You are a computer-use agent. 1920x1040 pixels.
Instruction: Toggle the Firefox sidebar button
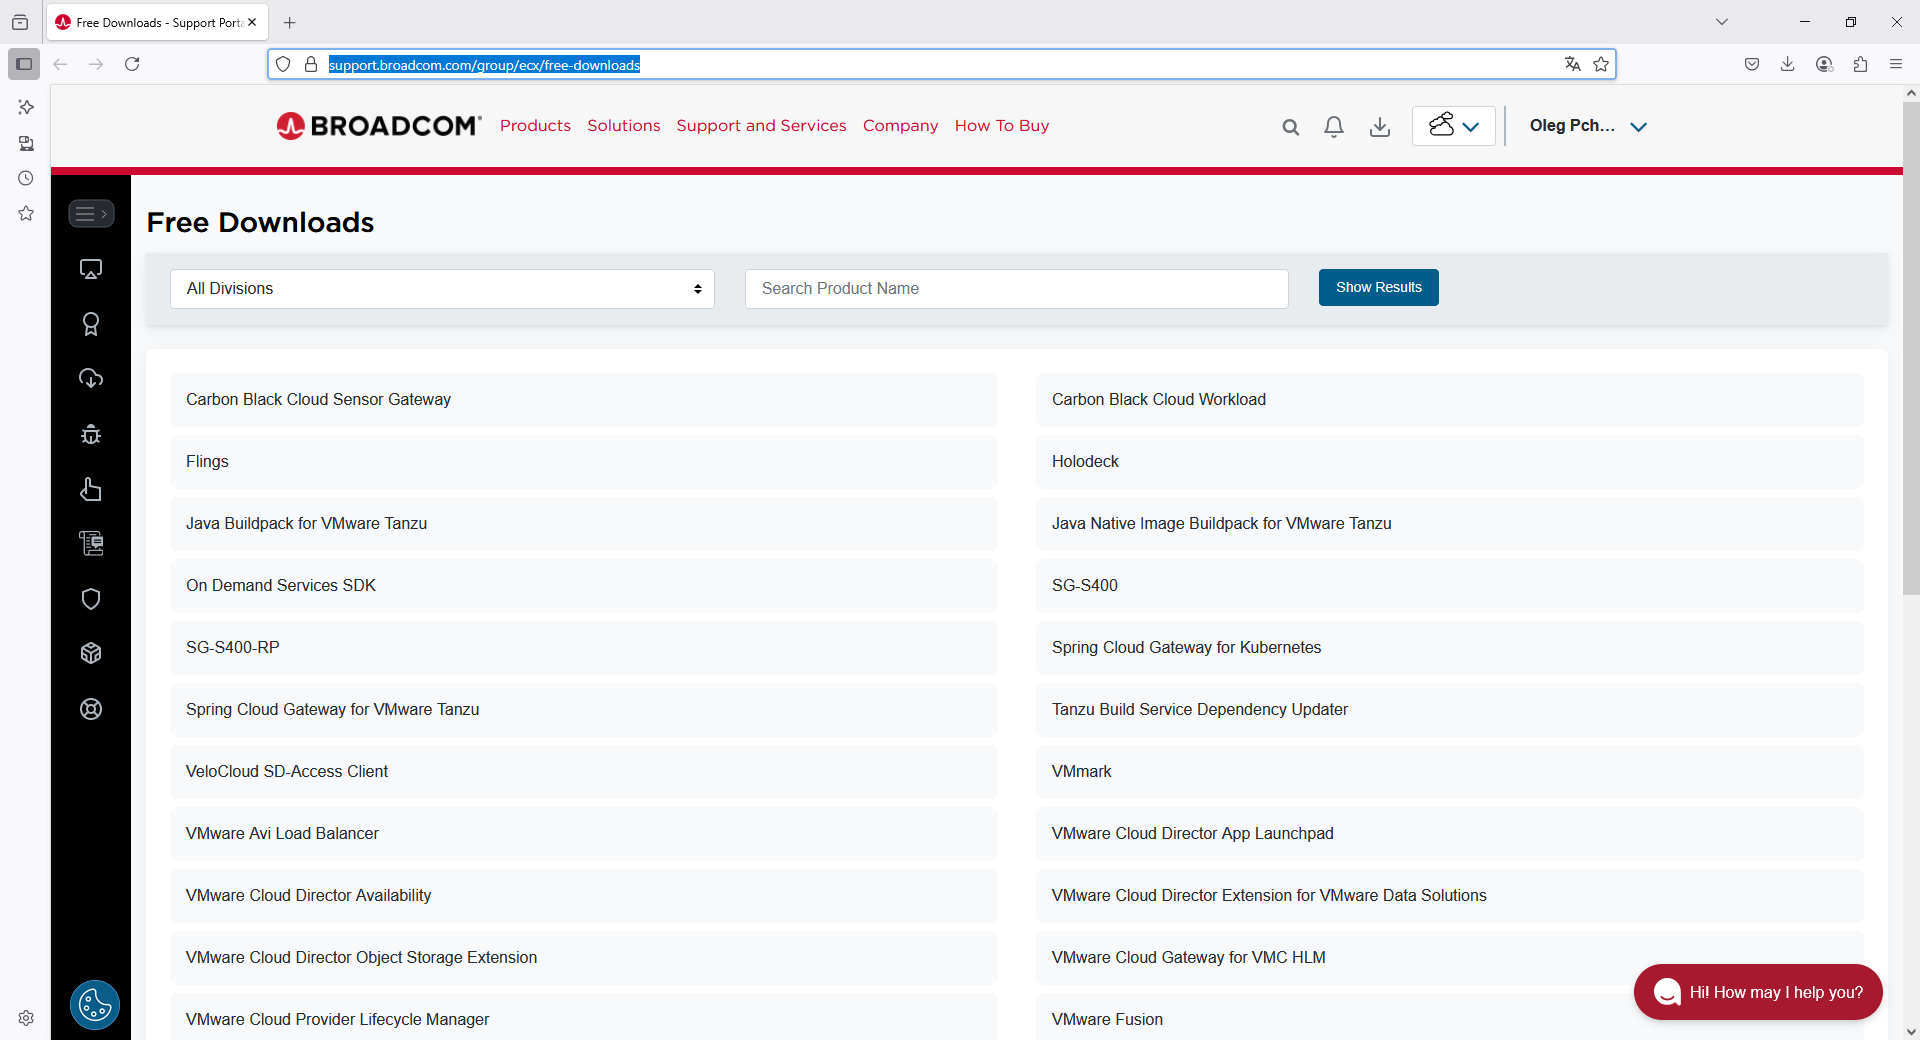coord(24,64)
